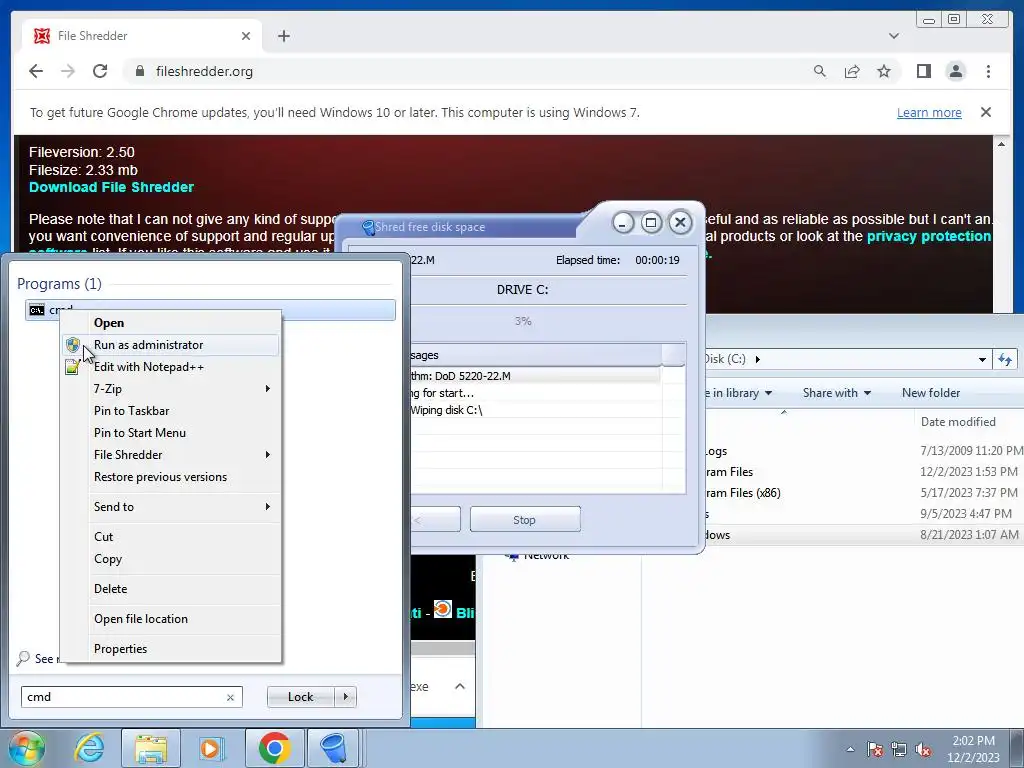Switch to Chrome on taskbar

click(x=274, y=748)
